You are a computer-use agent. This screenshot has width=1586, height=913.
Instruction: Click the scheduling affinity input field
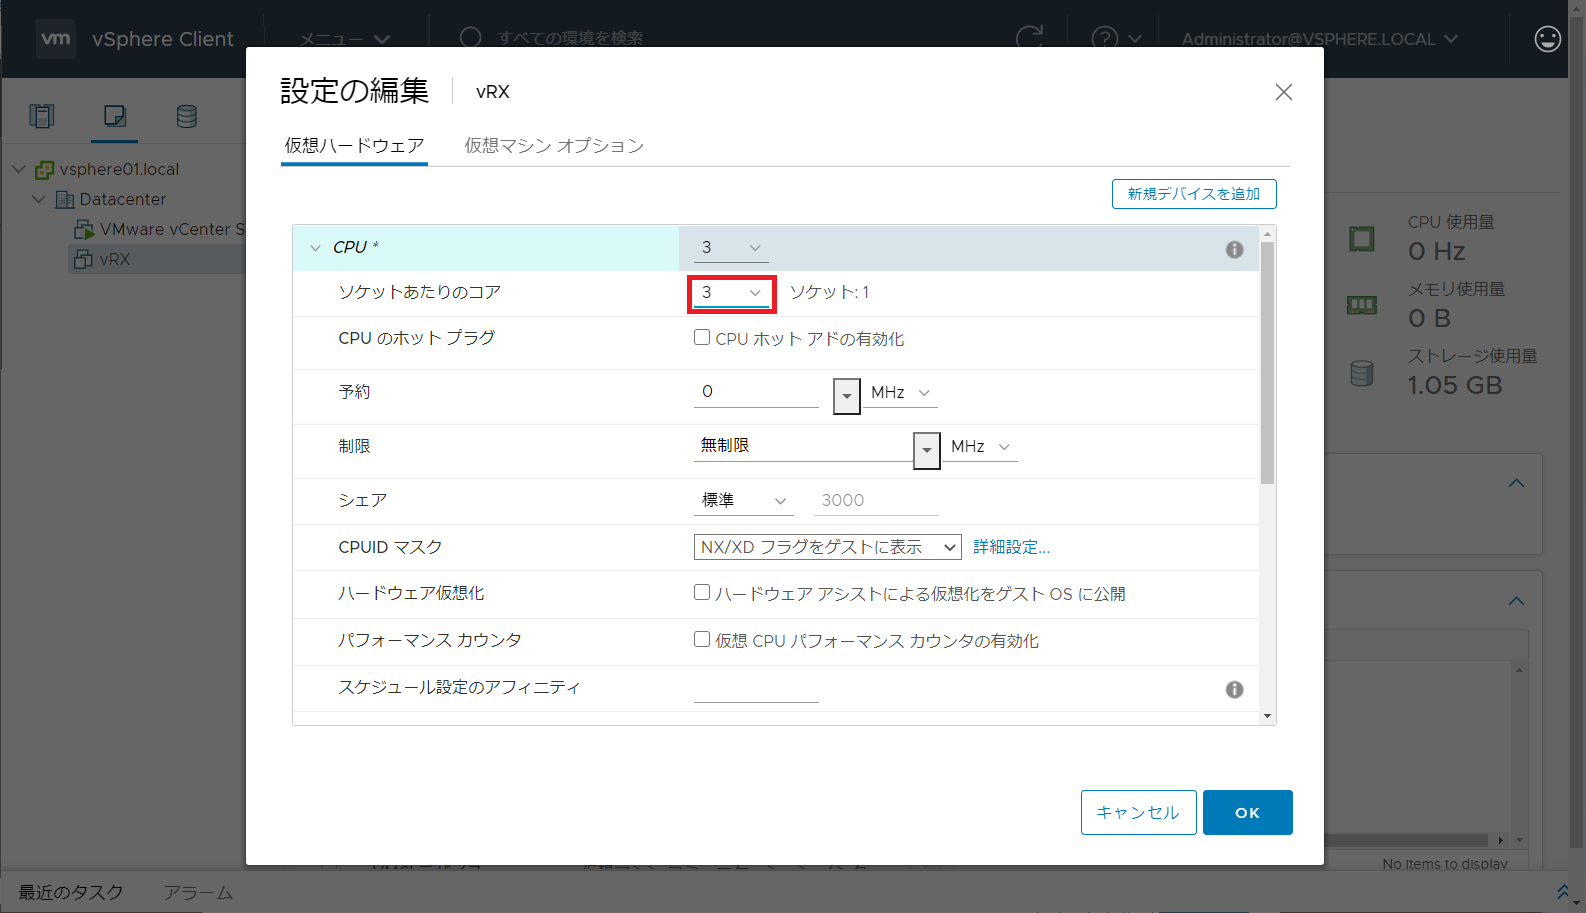(756, 688)
